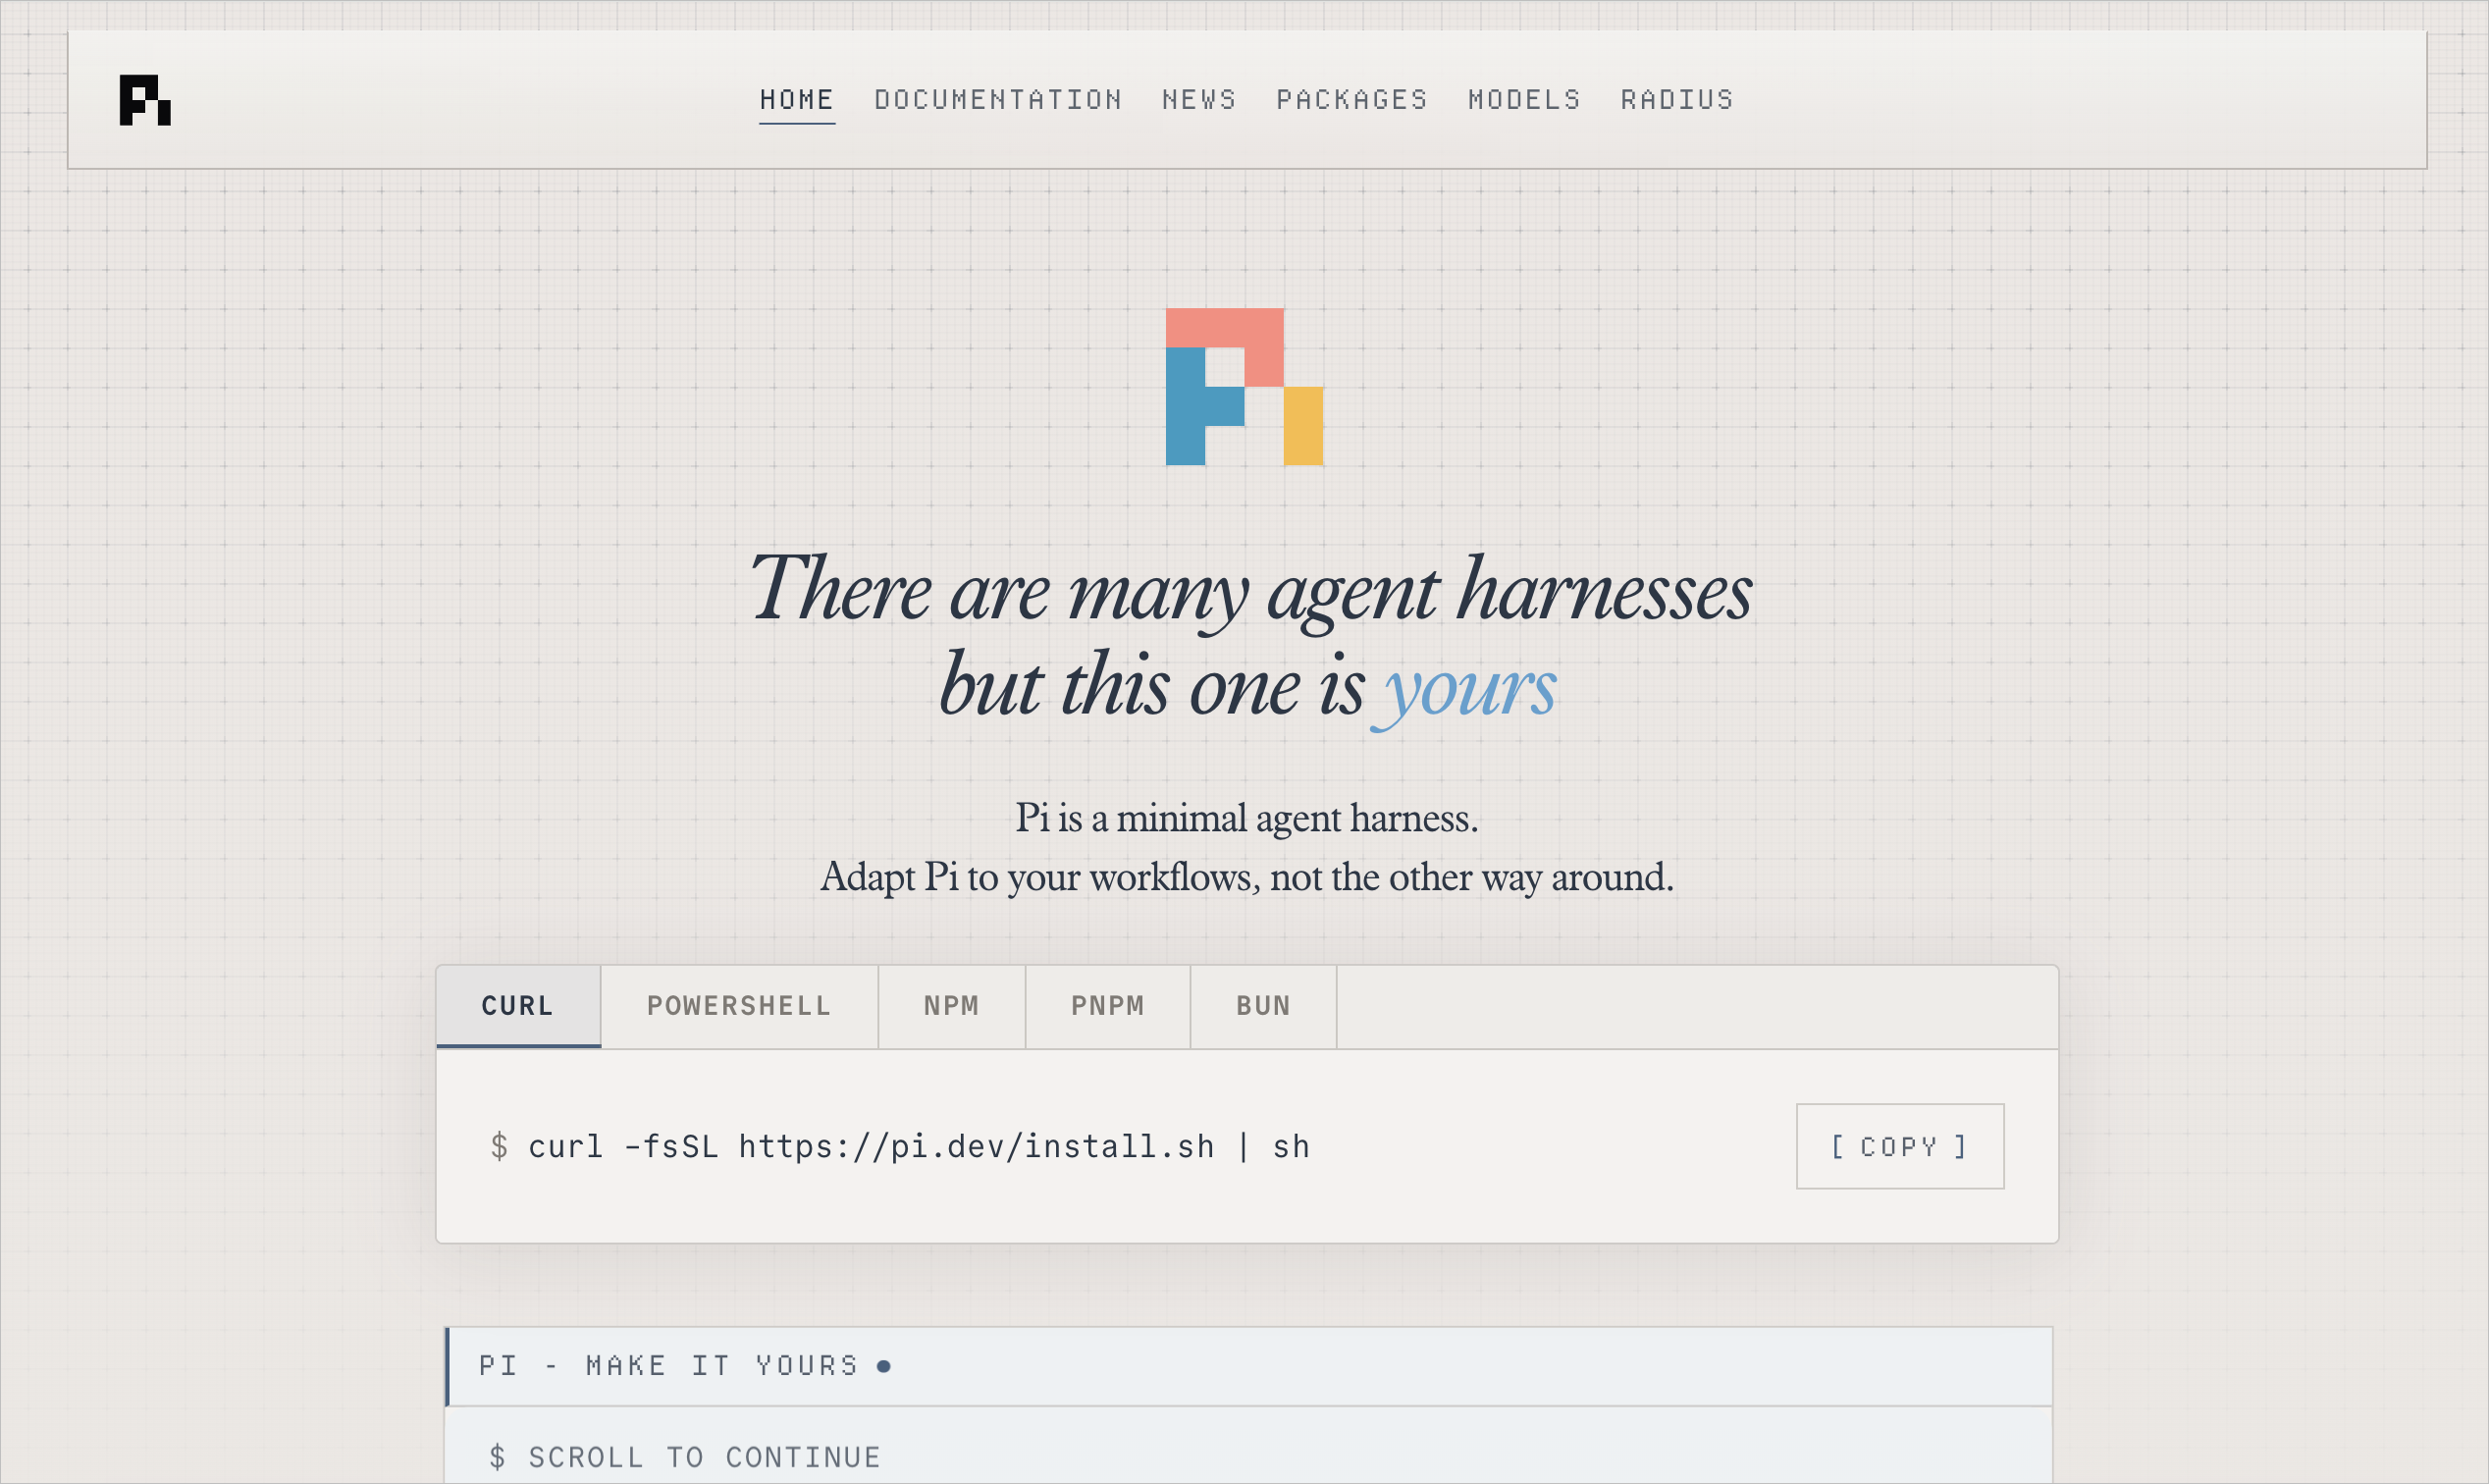
Task: Switch to the PowerShell tab
Action: pos(739,1006)
